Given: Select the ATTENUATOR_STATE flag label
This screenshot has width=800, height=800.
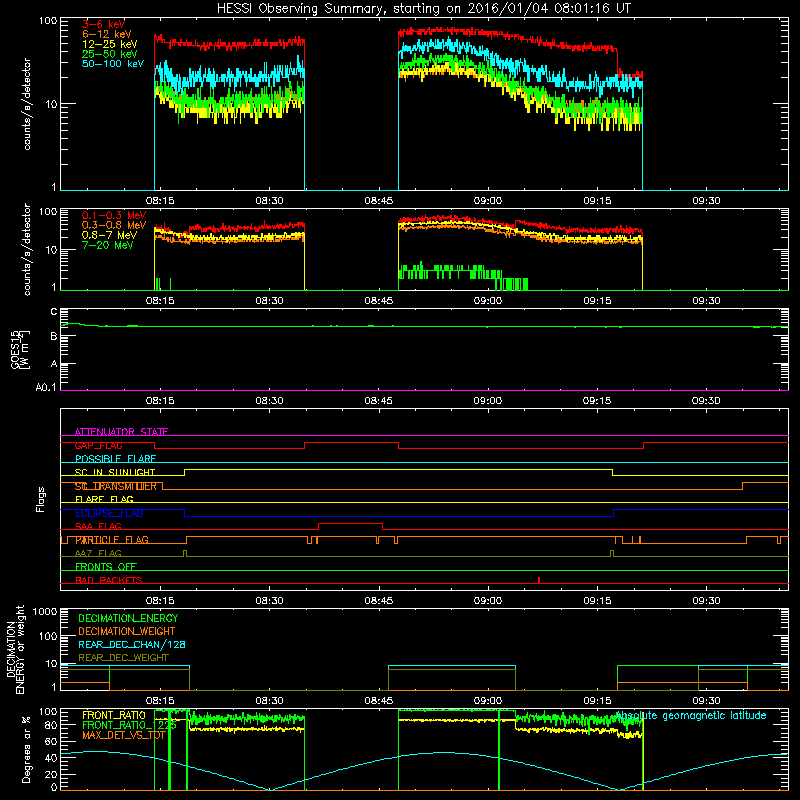Looking at the screenshot, I should [121, 432].
